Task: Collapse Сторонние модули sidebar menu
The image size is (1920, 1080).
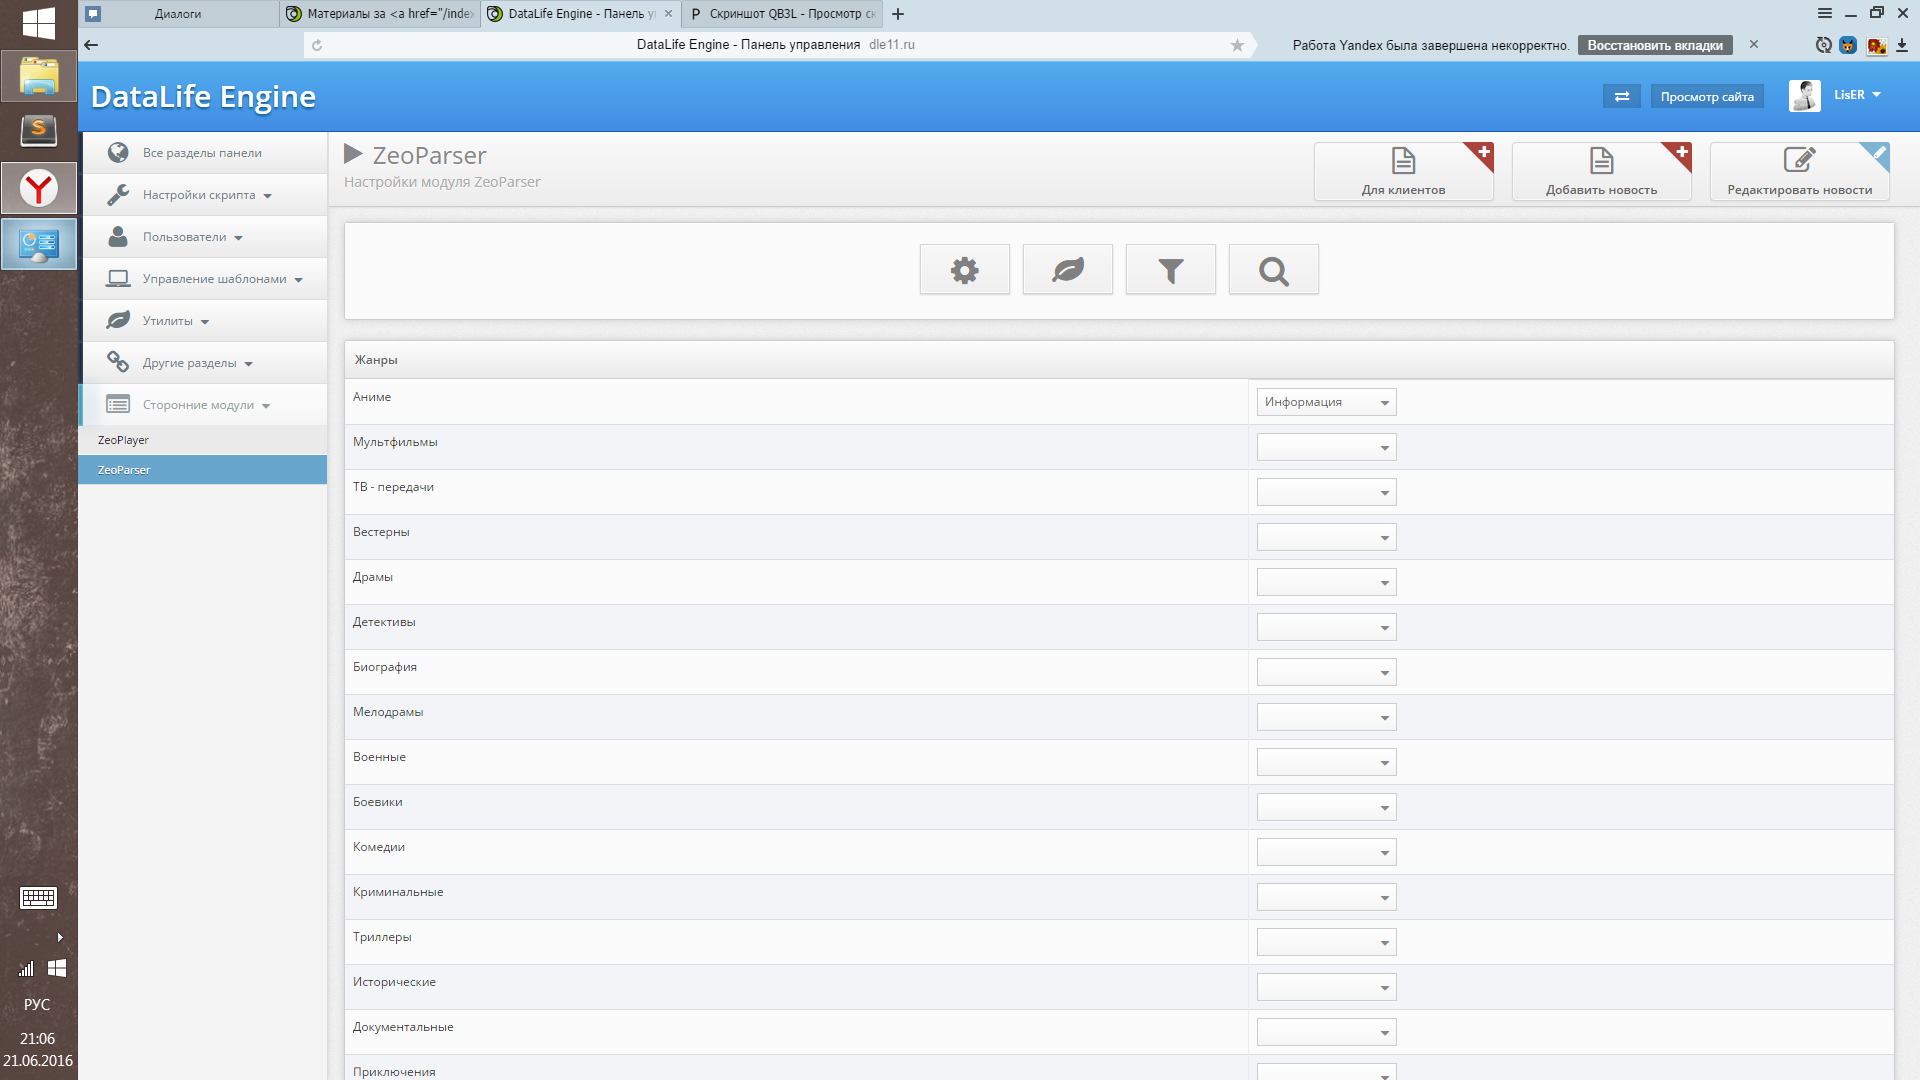Action: click(204, 405)
